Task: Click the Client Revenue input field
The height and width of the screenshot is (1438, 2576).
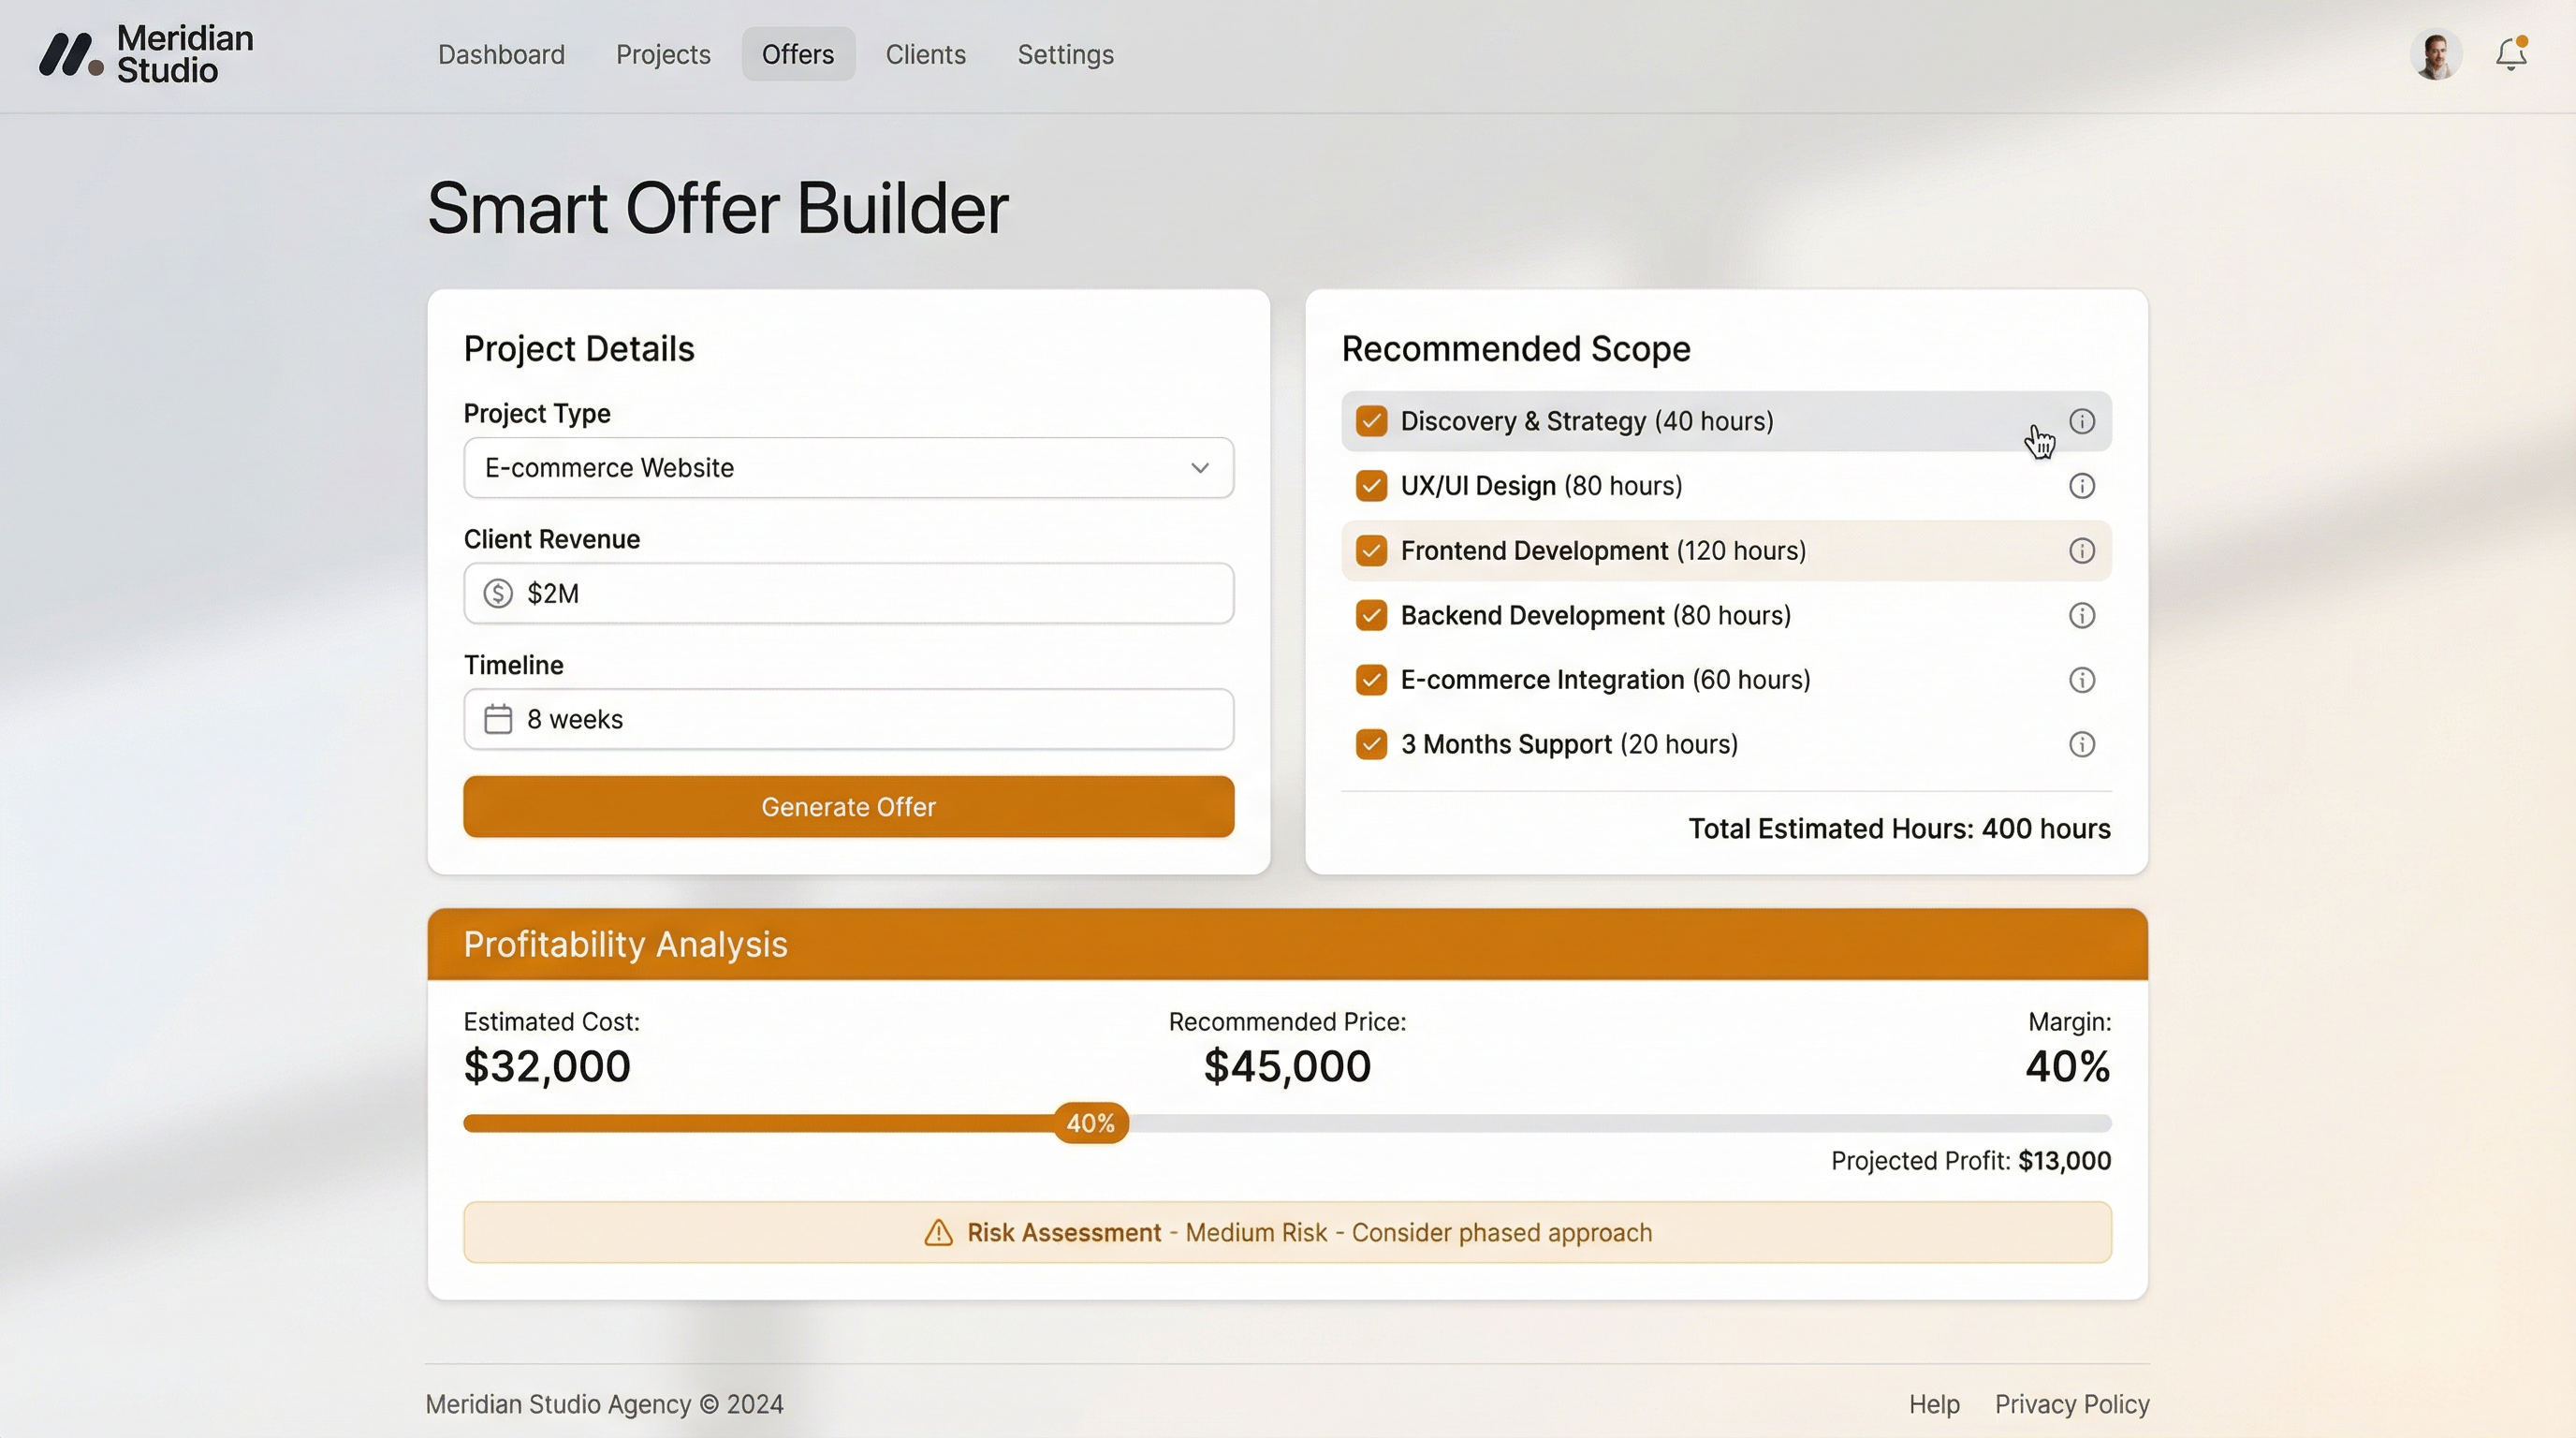Action: pyautogui.click(x=848, y=593)
